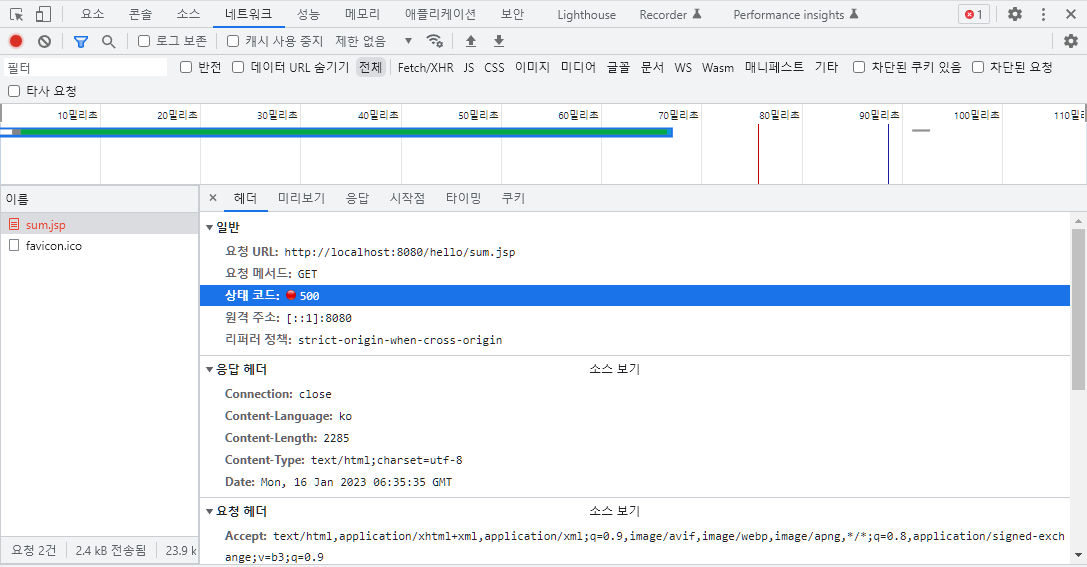Export HAR file download arrow icon

click(498, 41)
